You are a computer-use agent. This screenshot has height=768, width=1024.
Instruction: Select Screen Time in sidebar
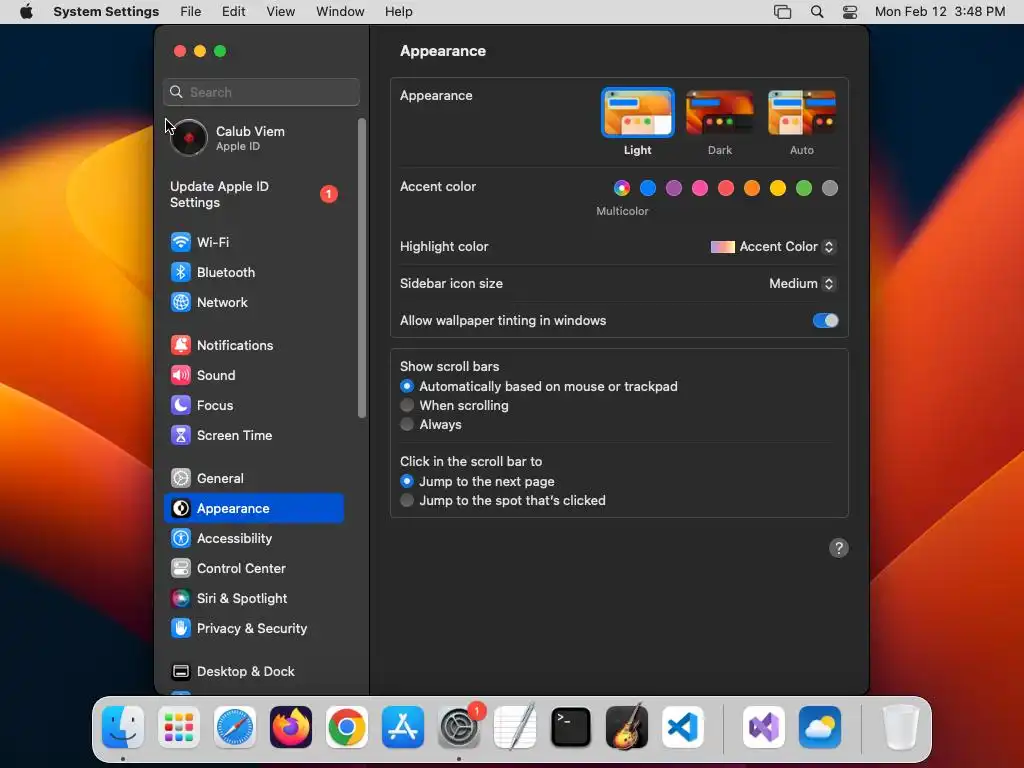tap(253, 436)
